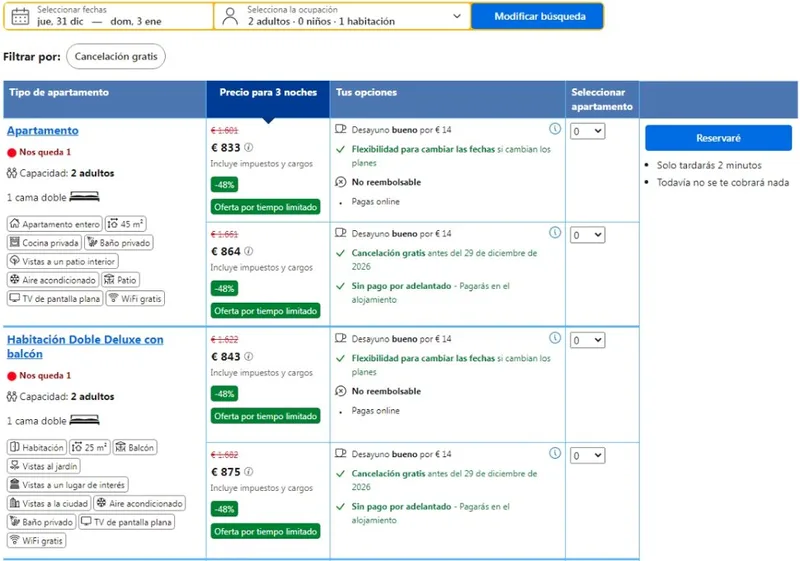Click the Cocina privada amenity tag
Image resolution: width=800 pixels, height=561 pixels.
click(44, 243)
